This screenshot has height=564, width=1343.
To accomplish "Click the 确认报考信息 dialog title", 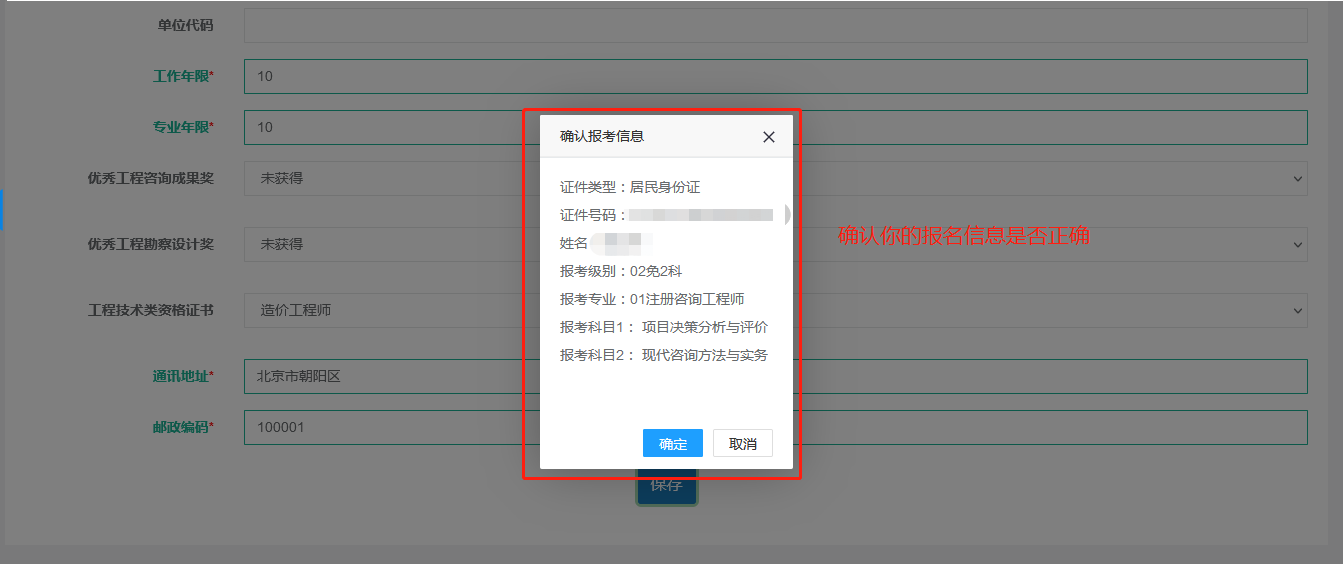I will point(602,136).
